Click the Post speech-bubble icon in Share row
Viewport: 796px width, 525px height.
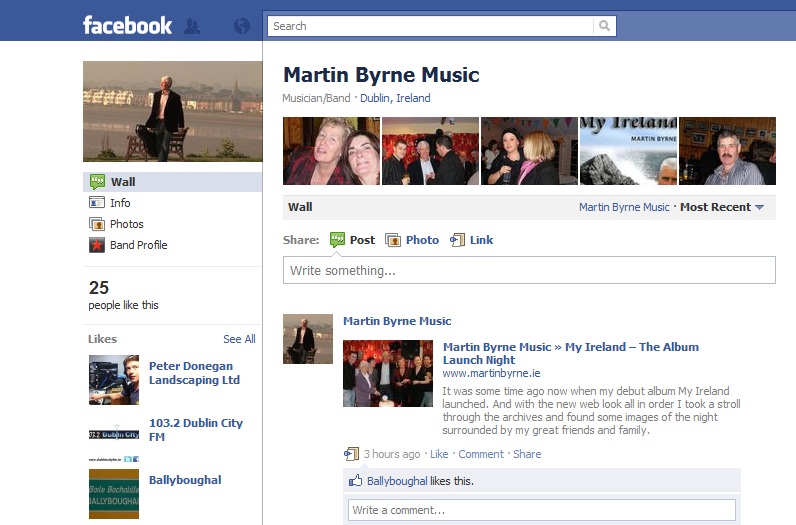click(x=337, y=240)
